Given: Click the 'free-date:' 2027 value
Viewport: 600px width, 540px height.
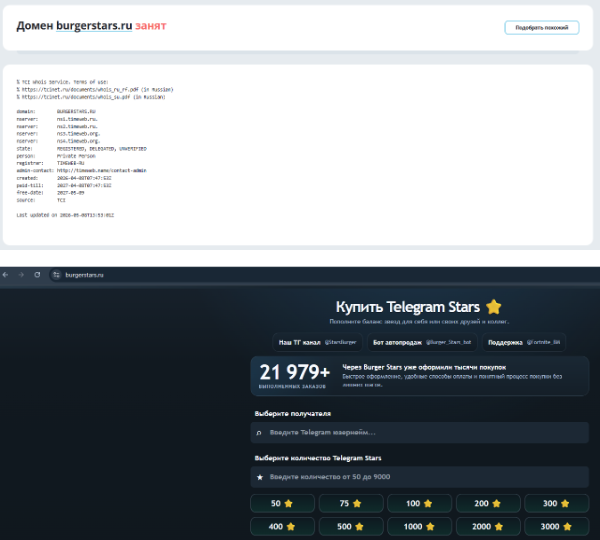Looking at the screenshot, I should click(x=70, y=193).
